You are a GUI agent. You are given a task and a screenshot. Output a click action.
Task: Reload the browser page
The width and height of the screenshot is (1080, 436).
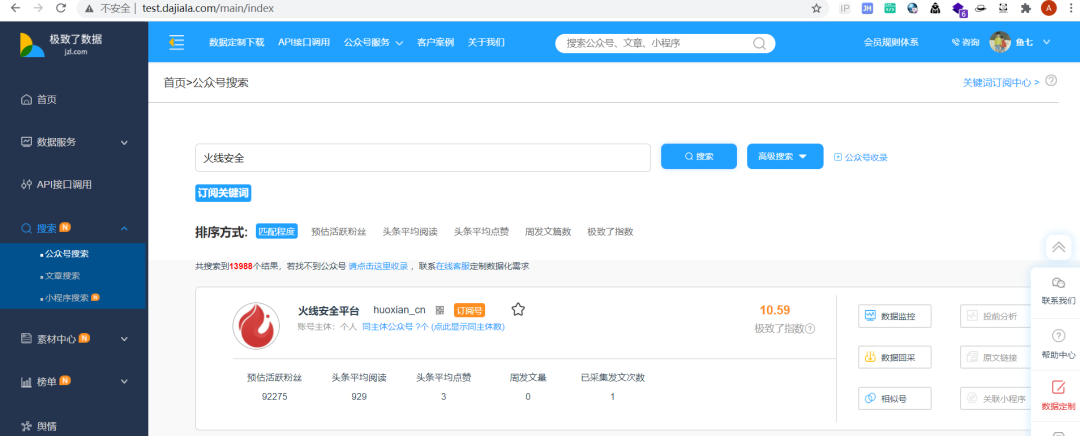pos(60,8)
